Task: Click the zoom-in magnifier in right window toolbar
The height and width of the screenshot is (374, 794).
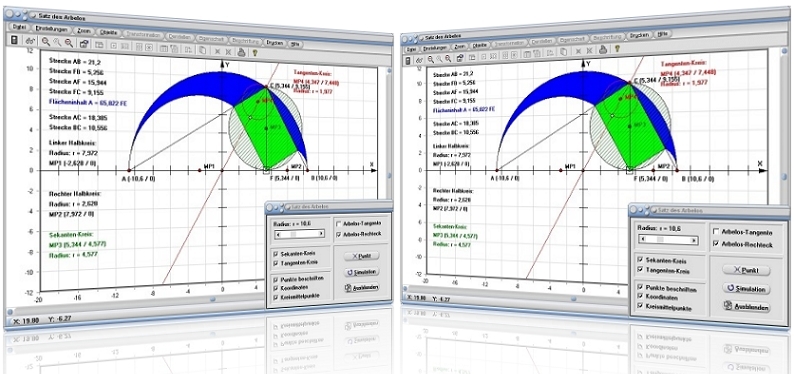Action: 431,59
